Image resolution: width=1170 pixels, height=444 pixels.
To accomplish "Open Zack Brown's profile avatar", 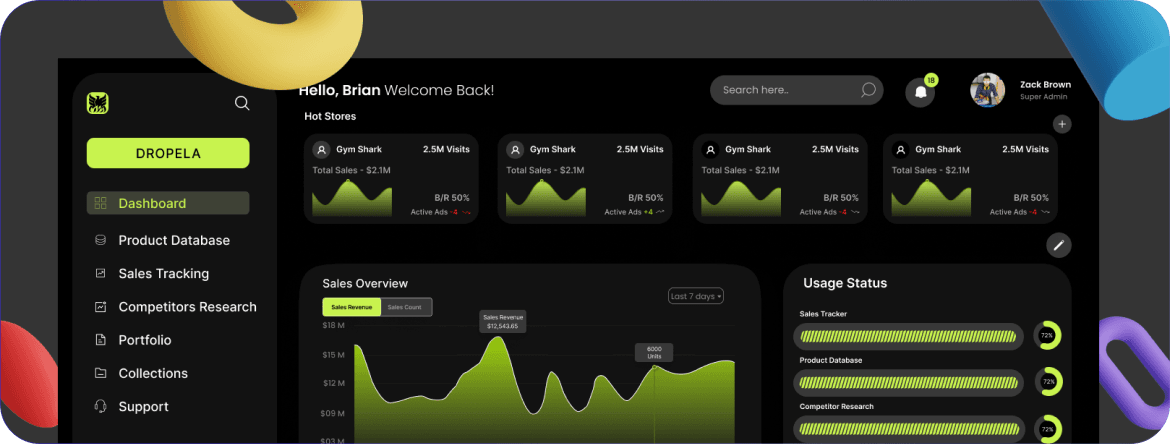I will (987, 90).
